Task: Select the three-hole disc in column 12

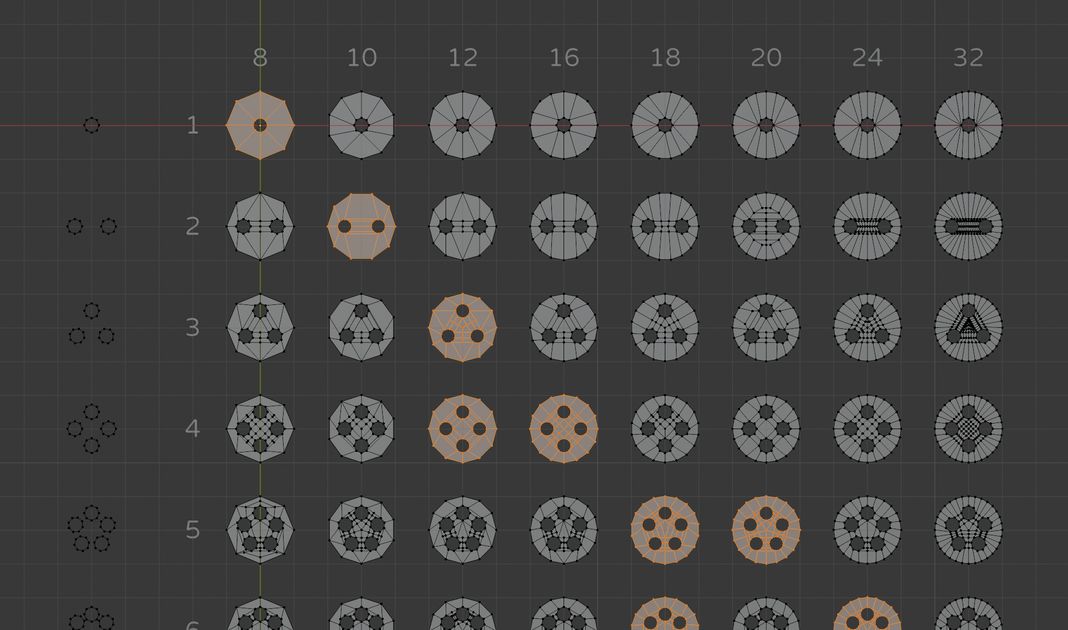Action: tap(463, 327)
